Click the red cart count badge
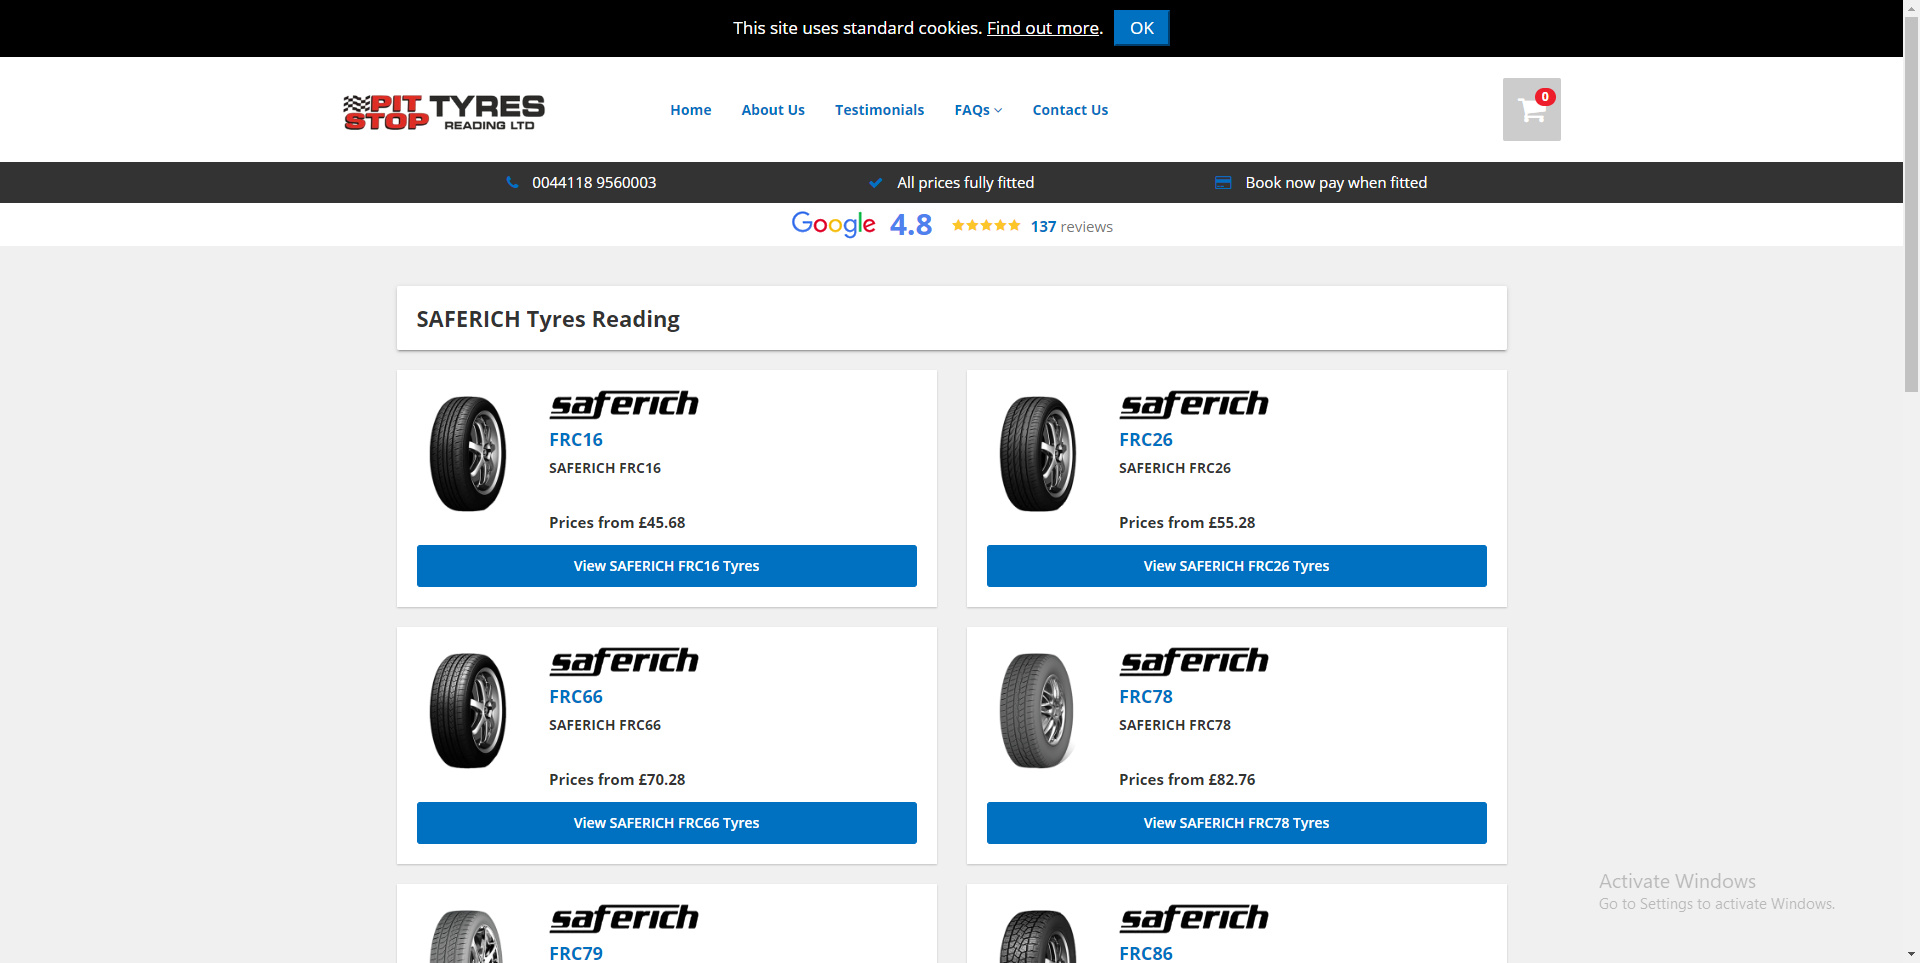 1545,97
